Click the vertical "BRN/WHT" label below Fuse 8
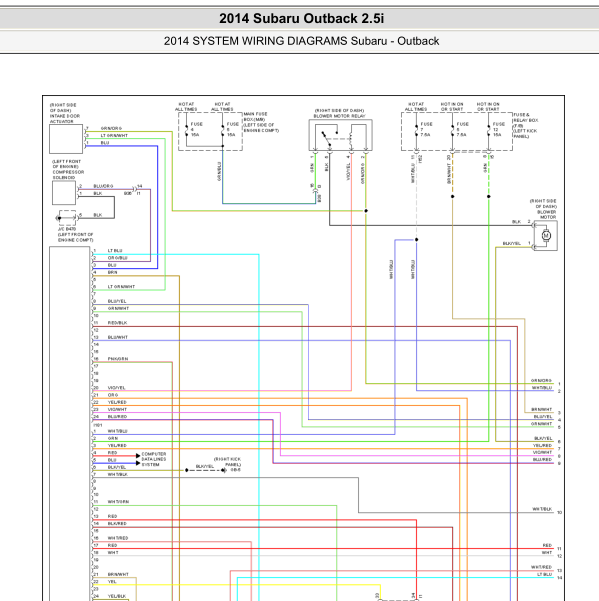Image resolution: width=599 pixels, height=601 pixels. click(x=449, y=174)
